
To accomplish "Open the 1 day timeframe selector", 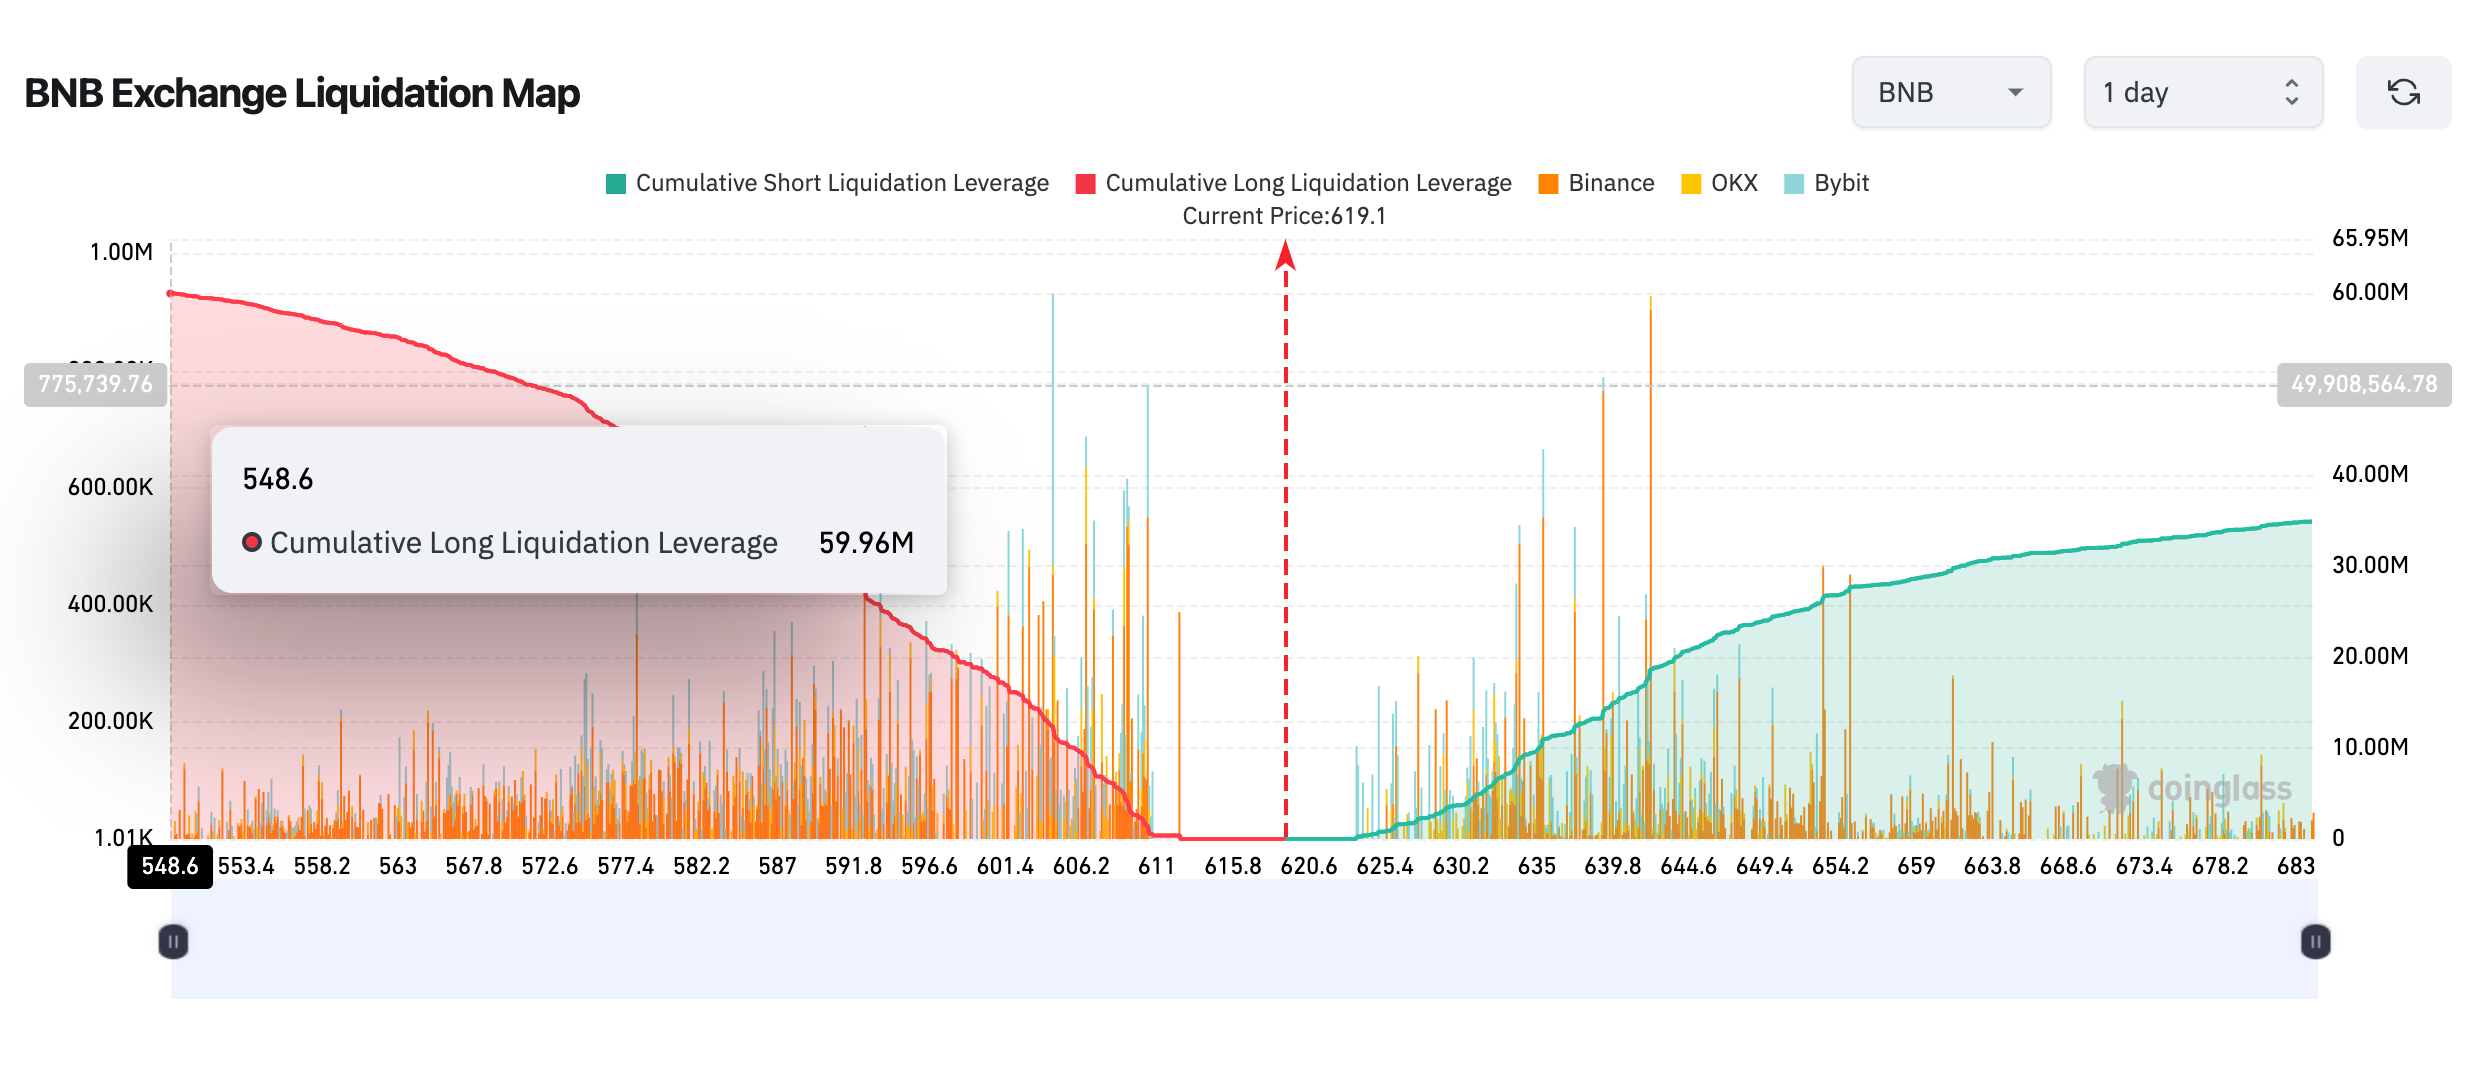I will pos(2203,92).
